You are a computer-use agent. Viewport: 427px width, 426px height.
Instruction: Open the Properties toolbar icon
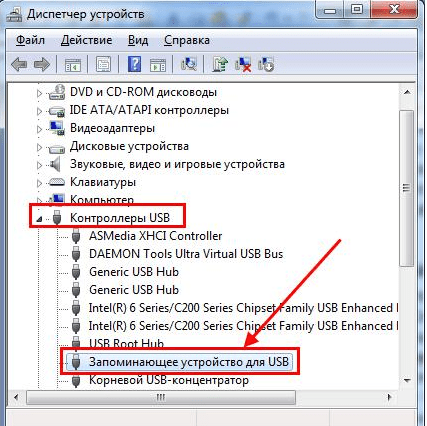point(103,64)
